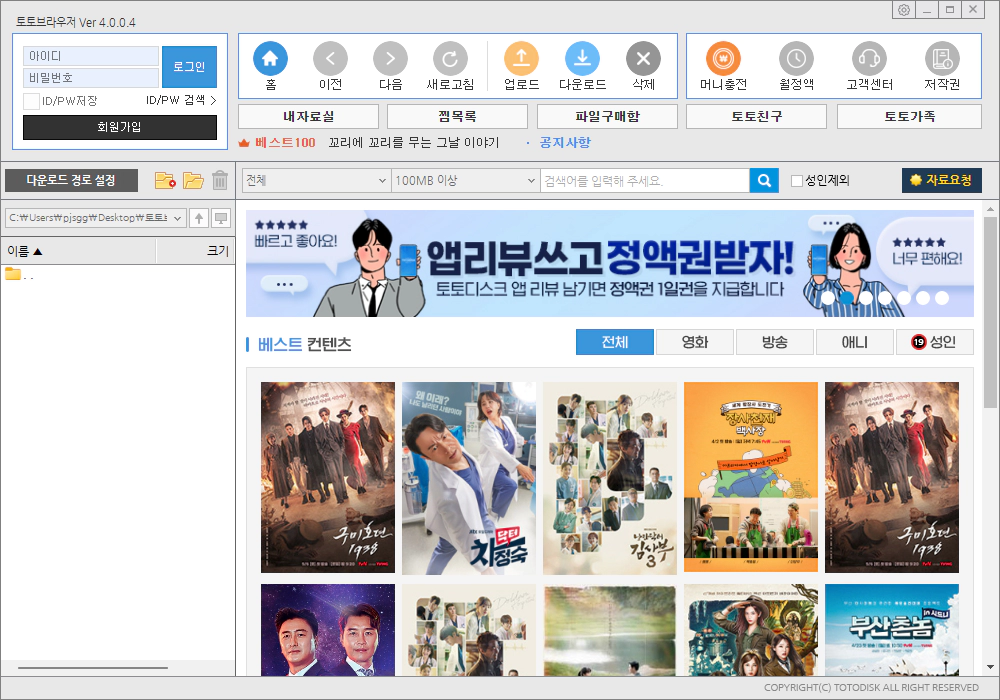Open the 저작권 copyright icon

pyautogui.click(x=942, y=59)
